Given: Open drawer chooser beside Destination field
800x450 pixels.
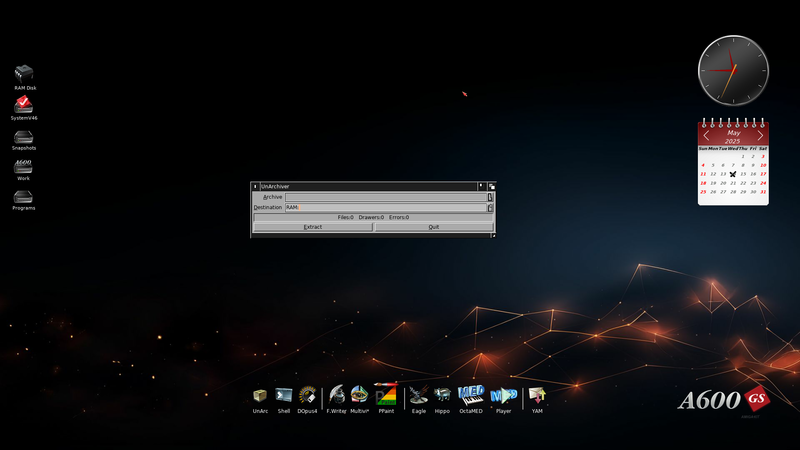Looking at the screenshot, I should click(490, 208).
